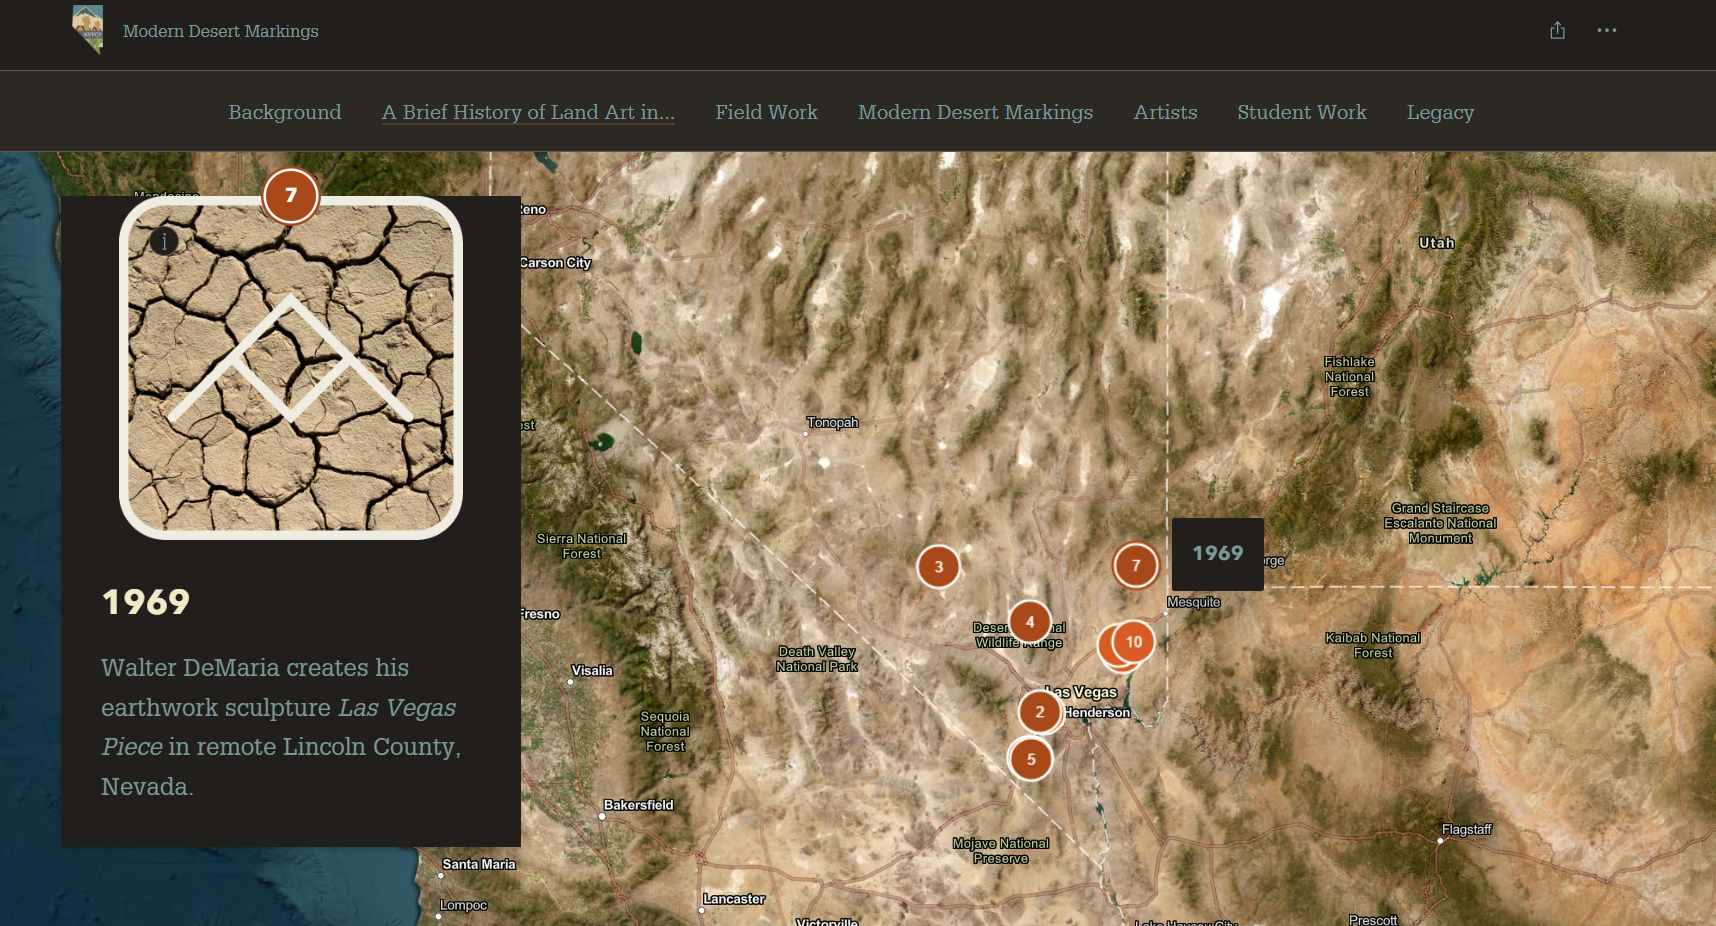
Task: Click the info icon on image
Action: [164, 241]
